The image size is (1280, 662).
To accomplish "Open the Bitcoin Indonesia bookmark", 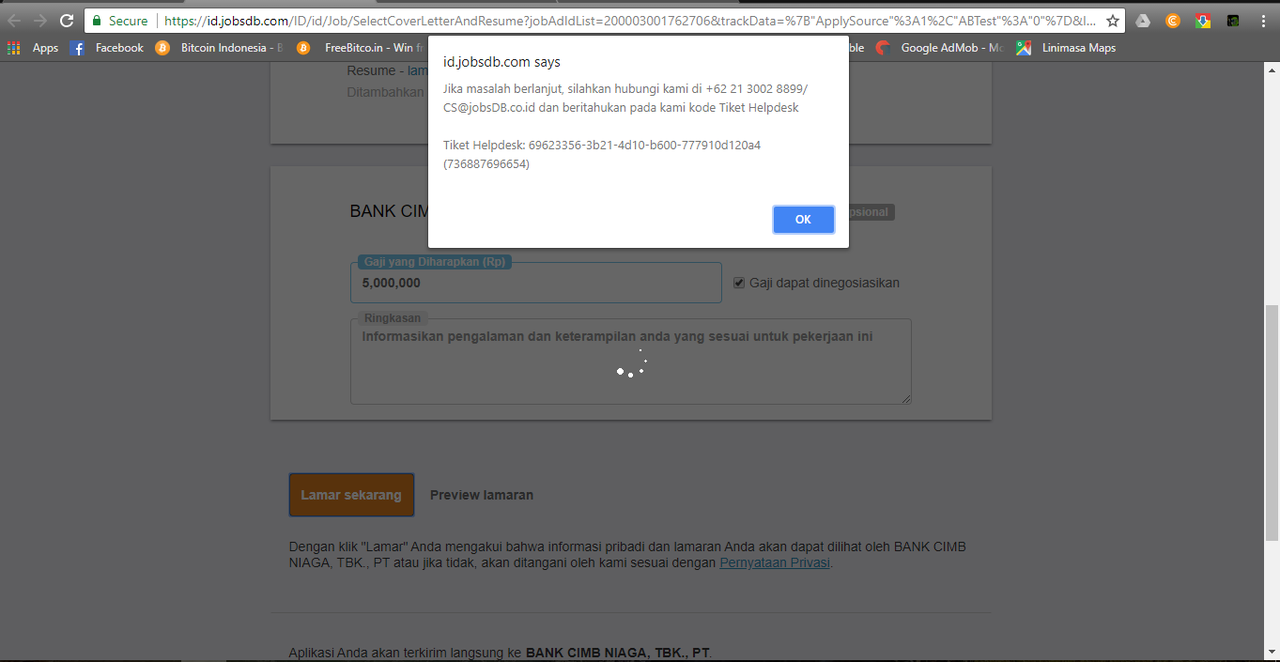I will [x=220, y=48].
